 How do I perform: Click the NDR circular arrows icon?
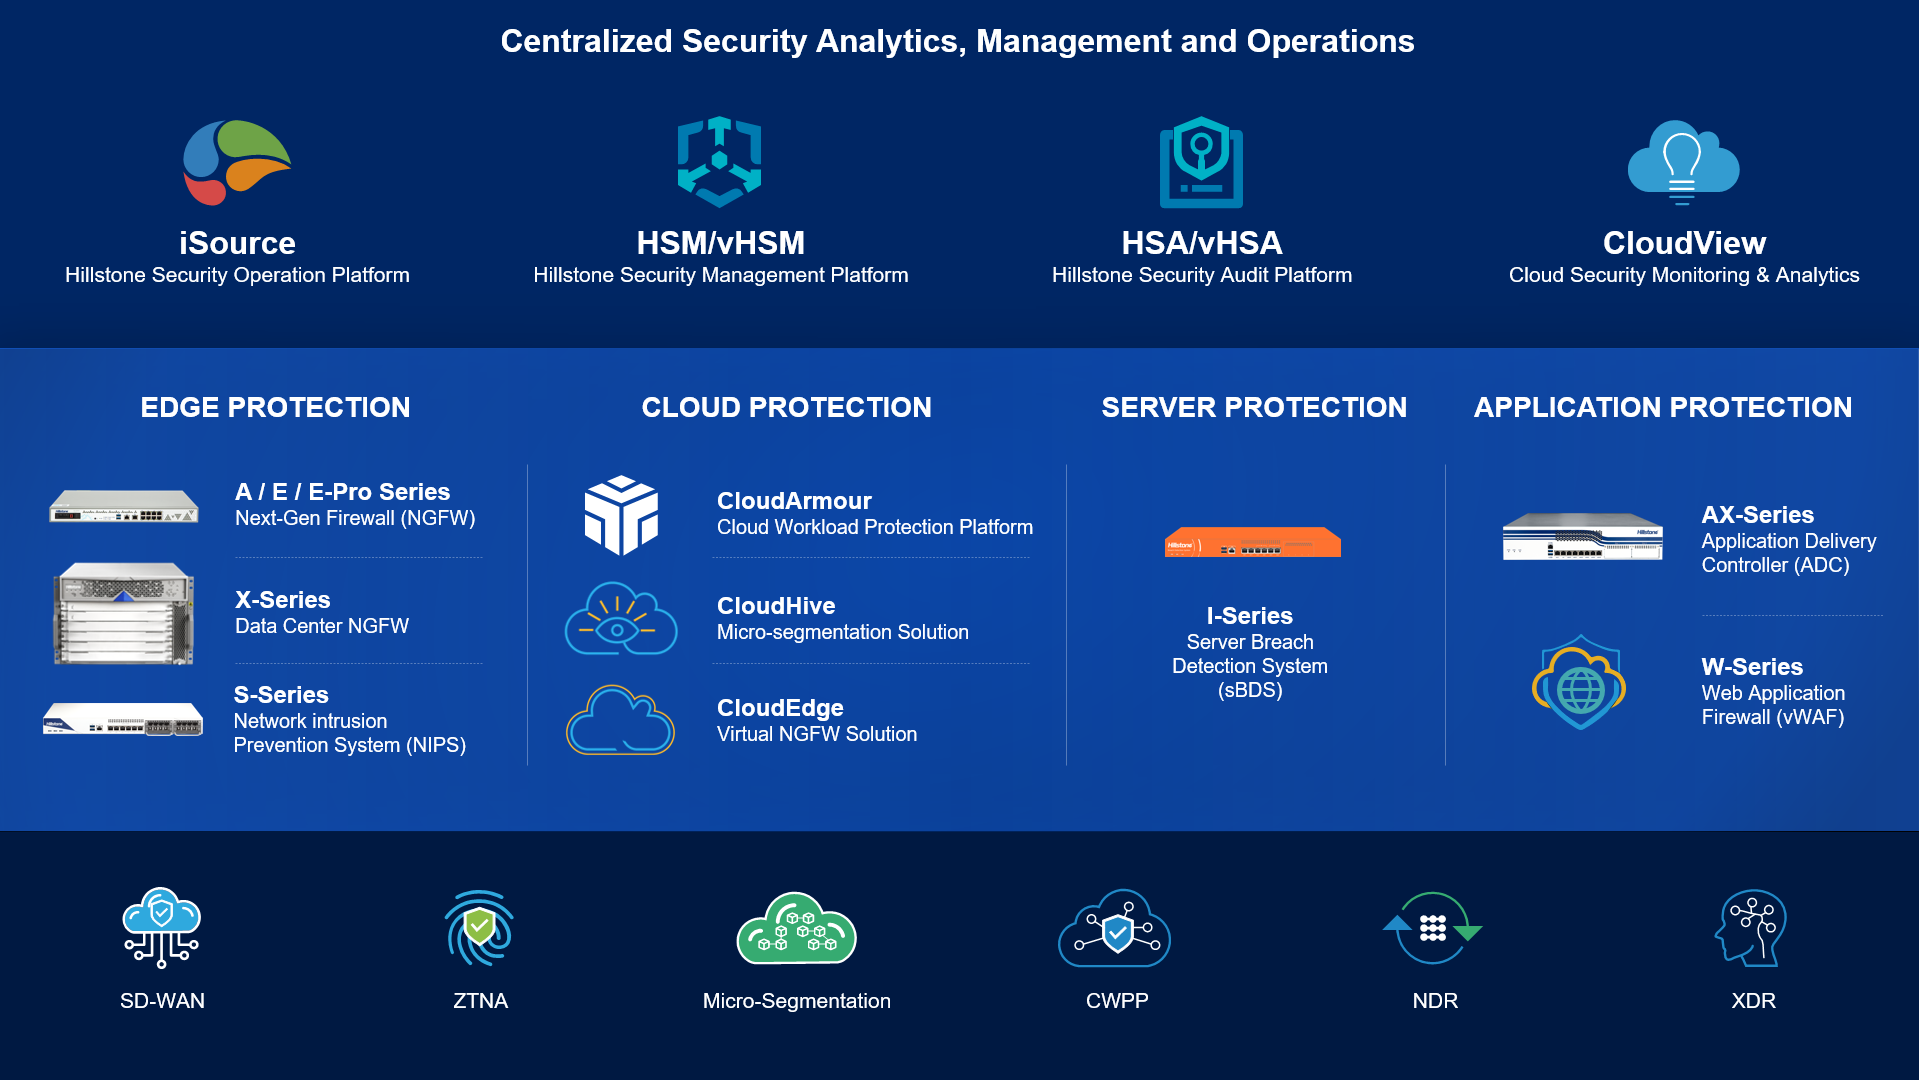tap(1433, 928)
